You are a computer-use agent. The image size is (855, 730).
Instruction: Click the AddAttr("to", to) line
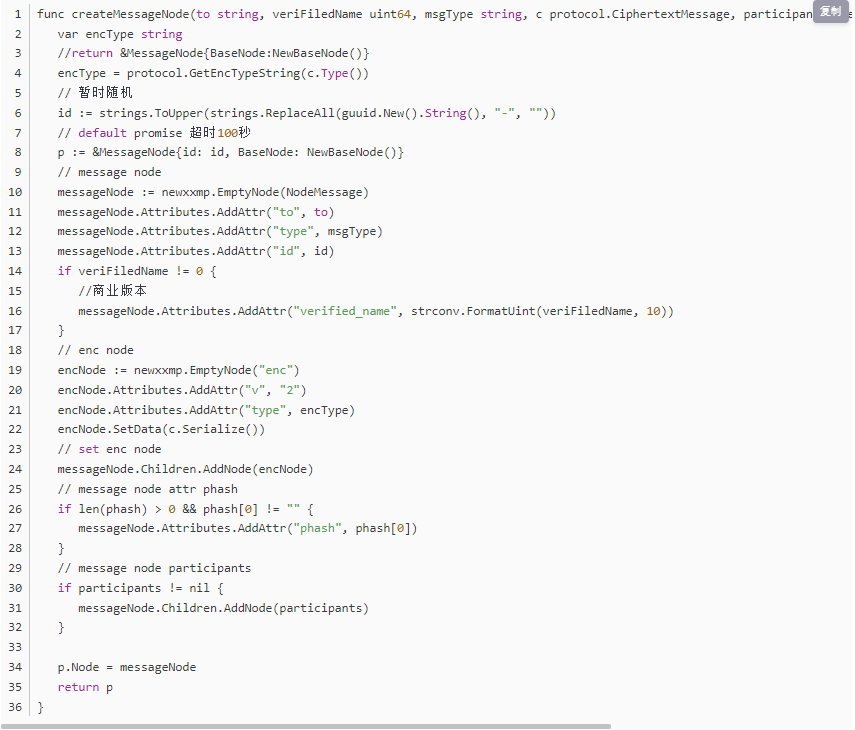tap(196, 212)
